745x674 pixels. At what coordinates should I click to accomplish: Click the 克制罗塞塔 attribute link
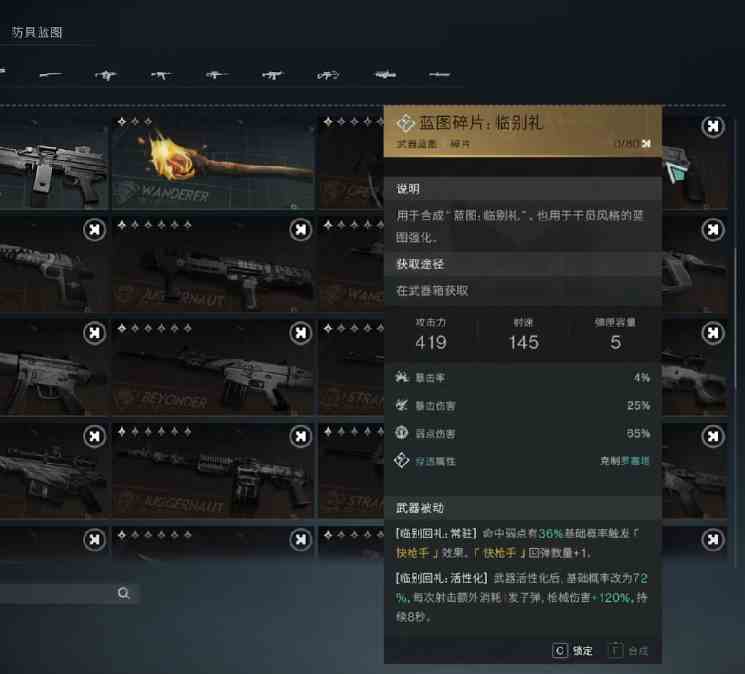click(625, 461)
